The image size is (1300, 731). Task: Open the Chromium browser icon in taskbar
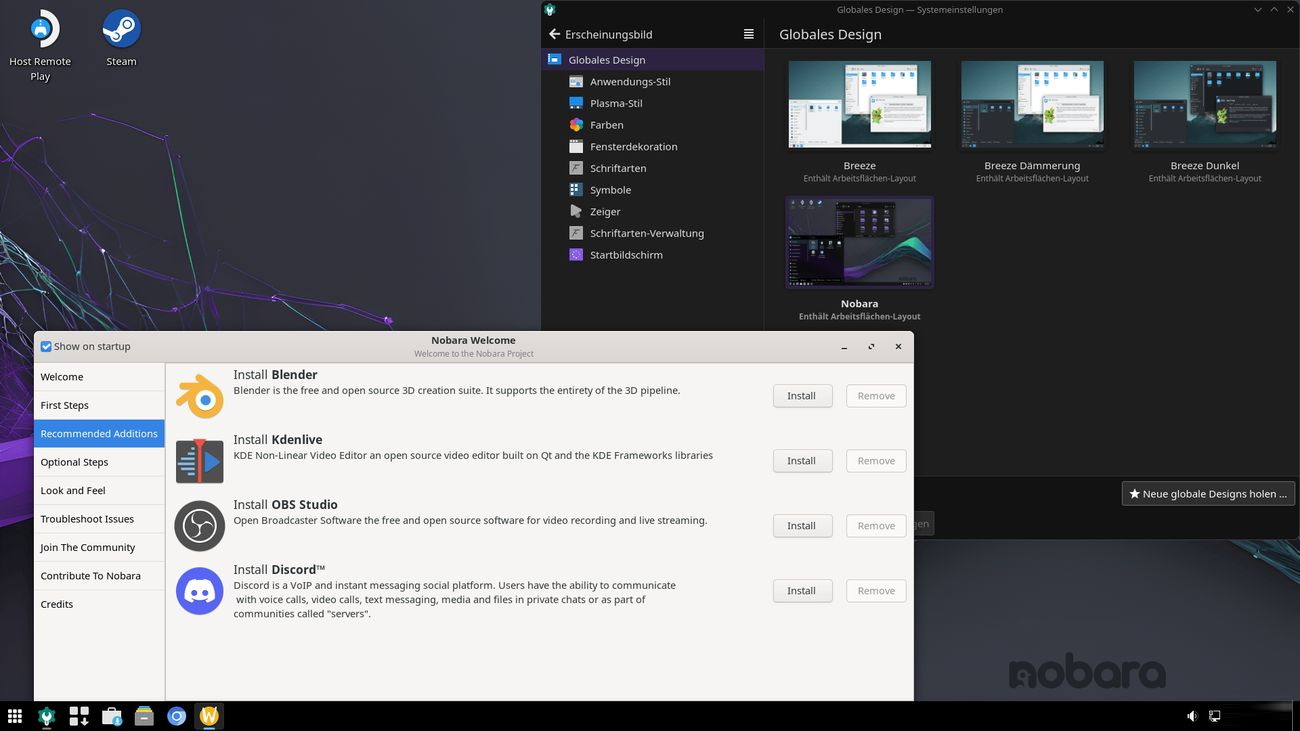(177, 716)
